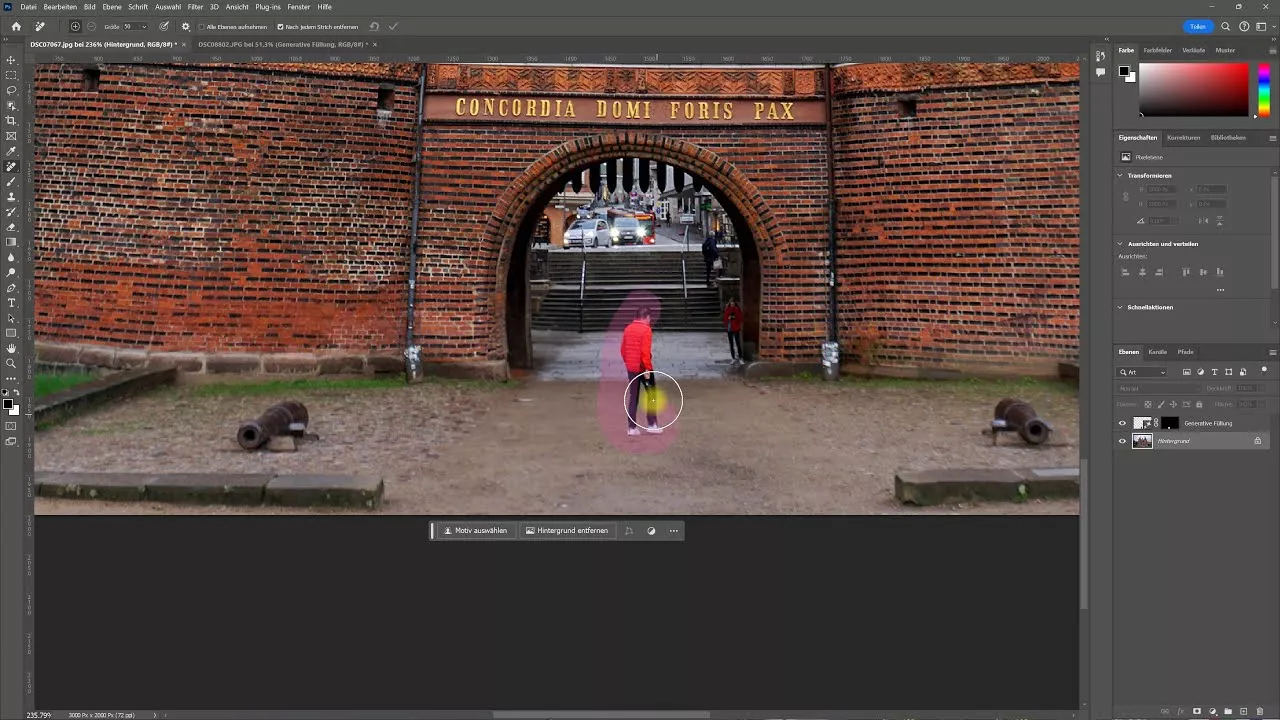Hide the Hintergrund layer visibility
1280x720 pixels.
click(x=1122, y=441)
